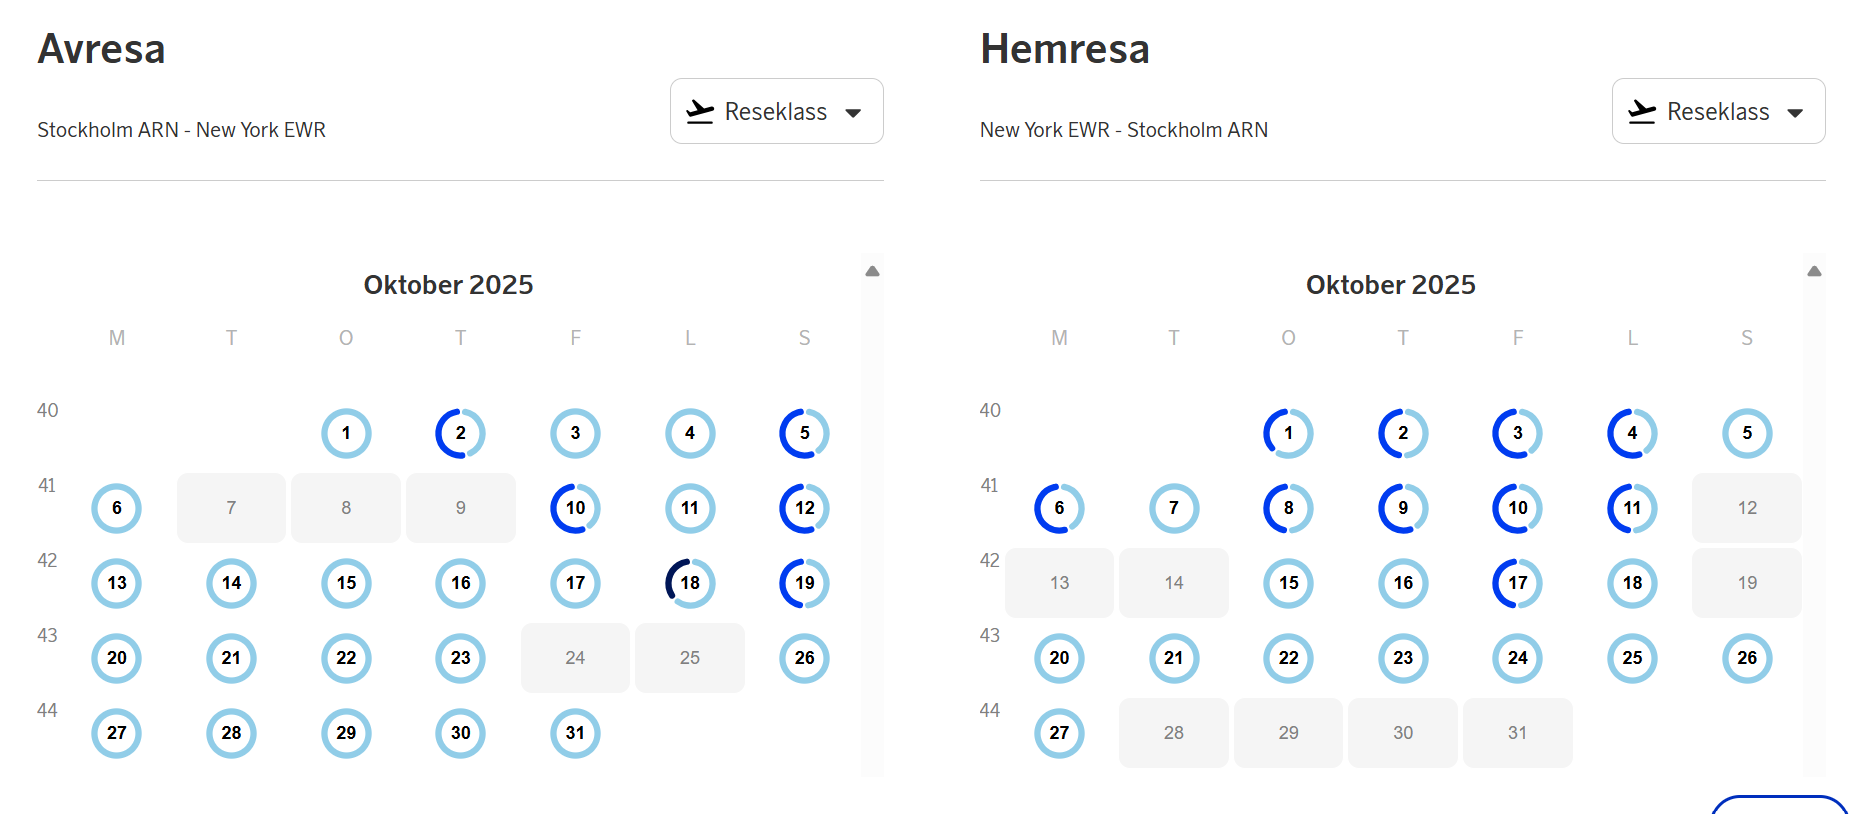The width and height of the screenshot is (1855, 814).
Task: Select October 27 as return date
Action: click(x=1059, y=733)
